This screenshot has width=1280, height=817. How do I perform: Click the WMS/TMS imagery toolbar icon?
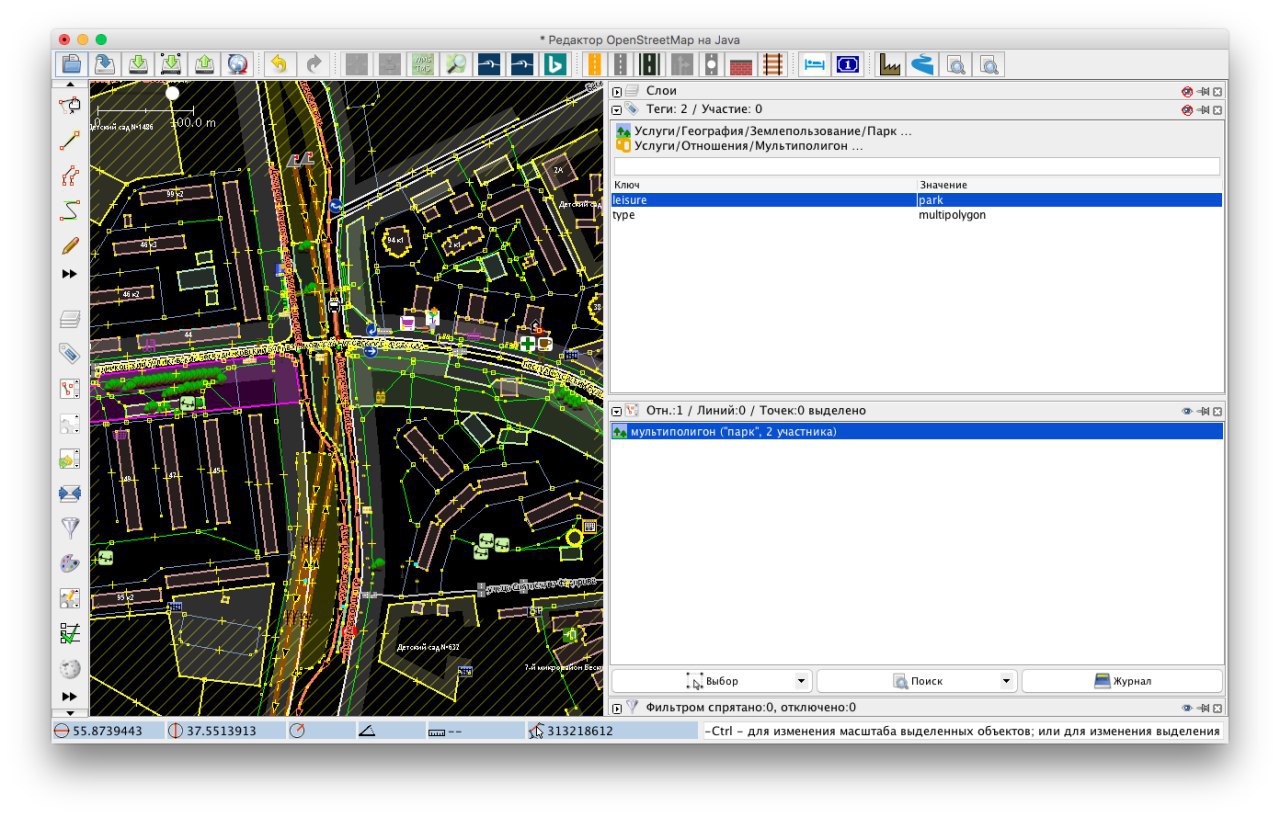424,64
